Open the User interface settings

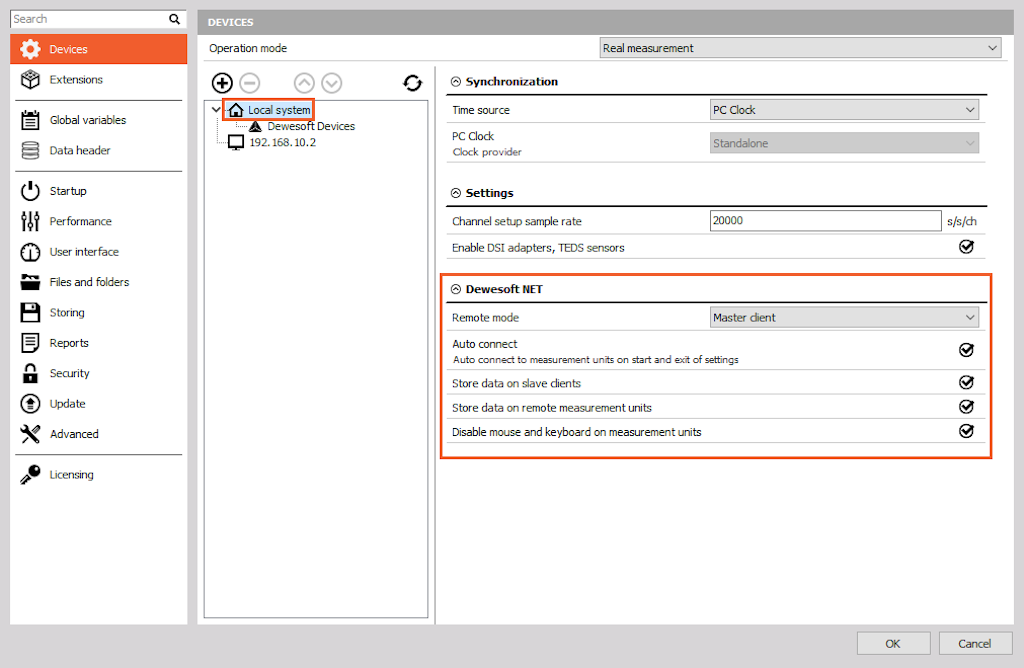(x=99, y=251)
